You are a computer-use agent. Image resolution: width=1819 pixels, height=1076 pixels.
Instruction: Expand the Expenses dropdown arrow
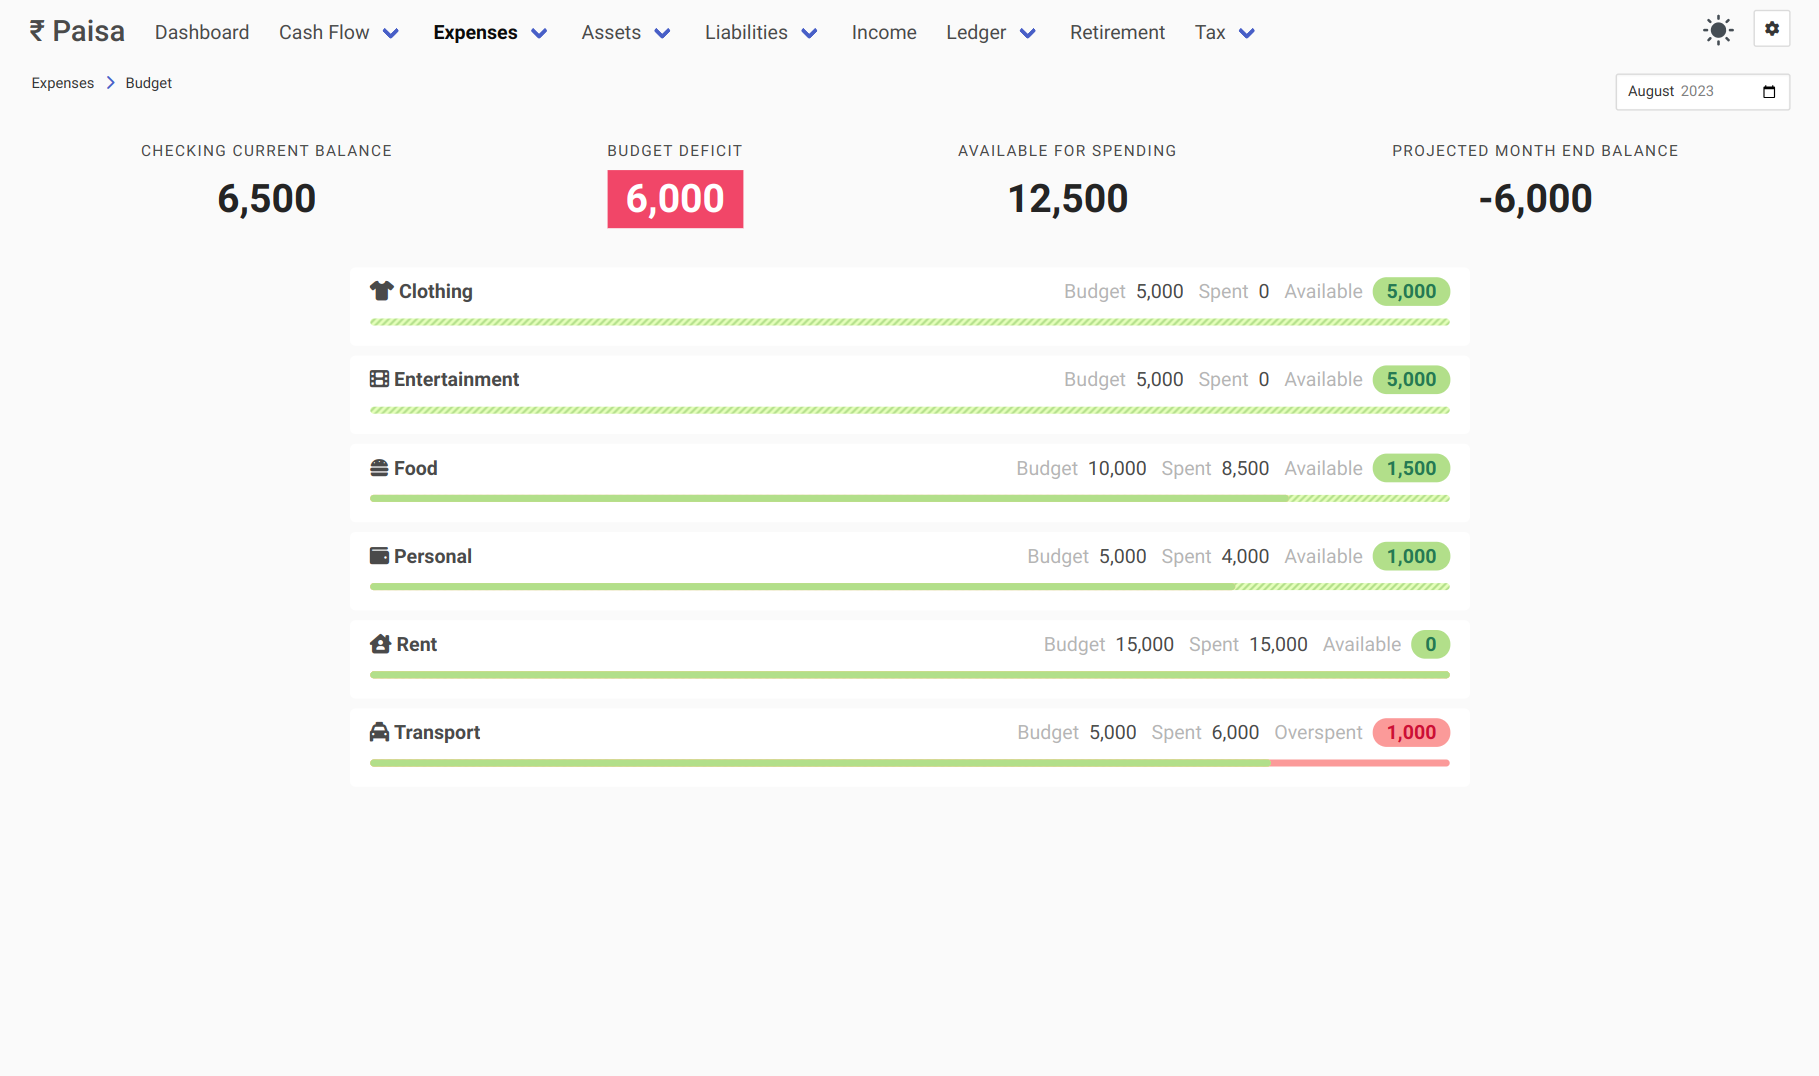(x=539, y=33)
